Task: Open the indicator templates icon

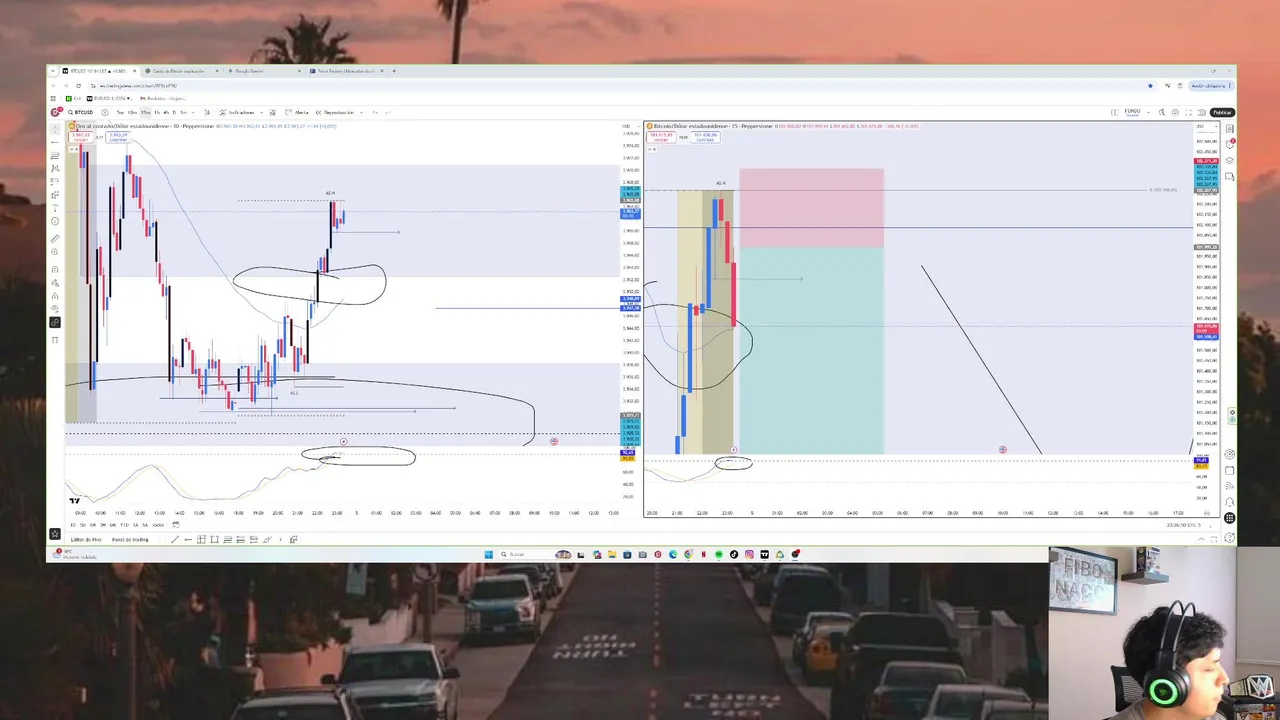Action: pos(273,112)
